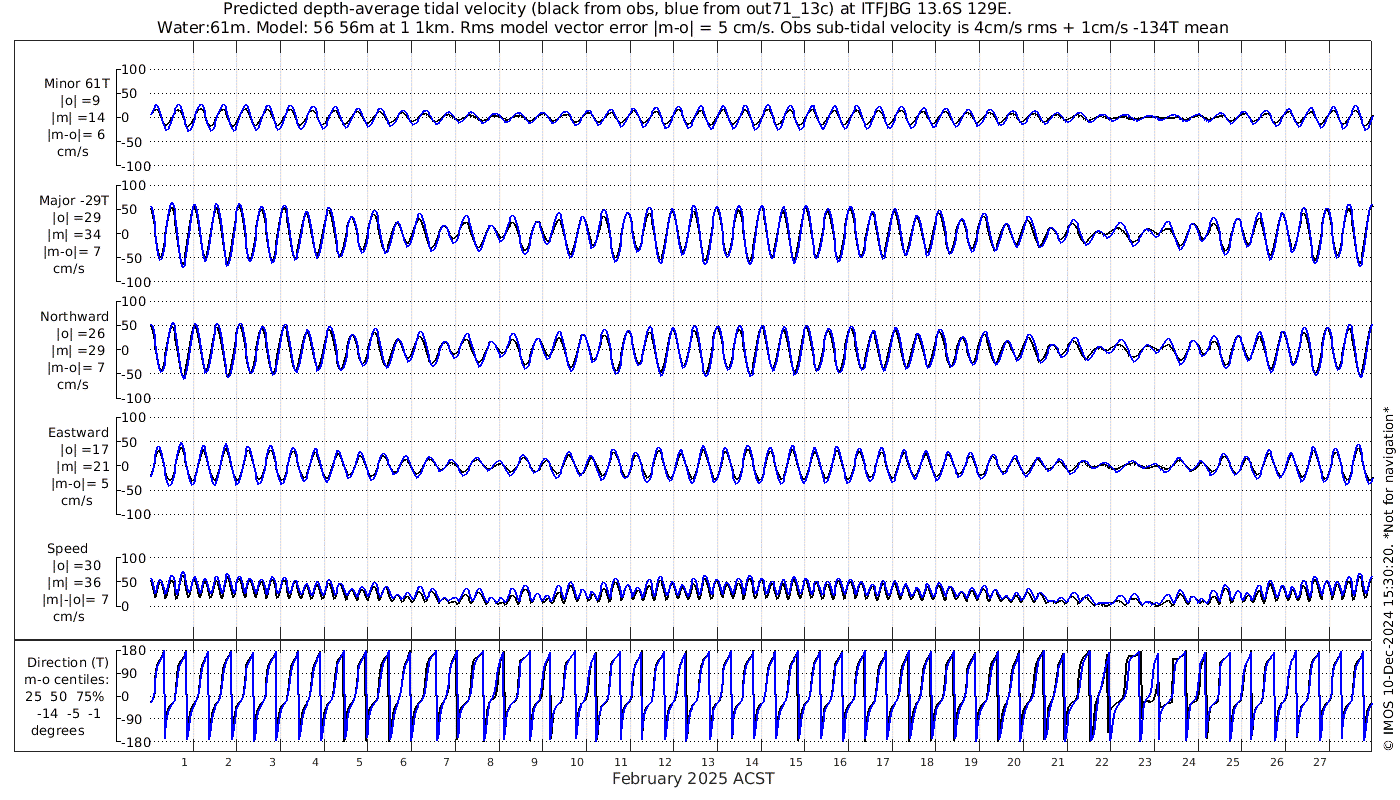
Task: Click day "1" on the date axis
Action: click(184, 763)
